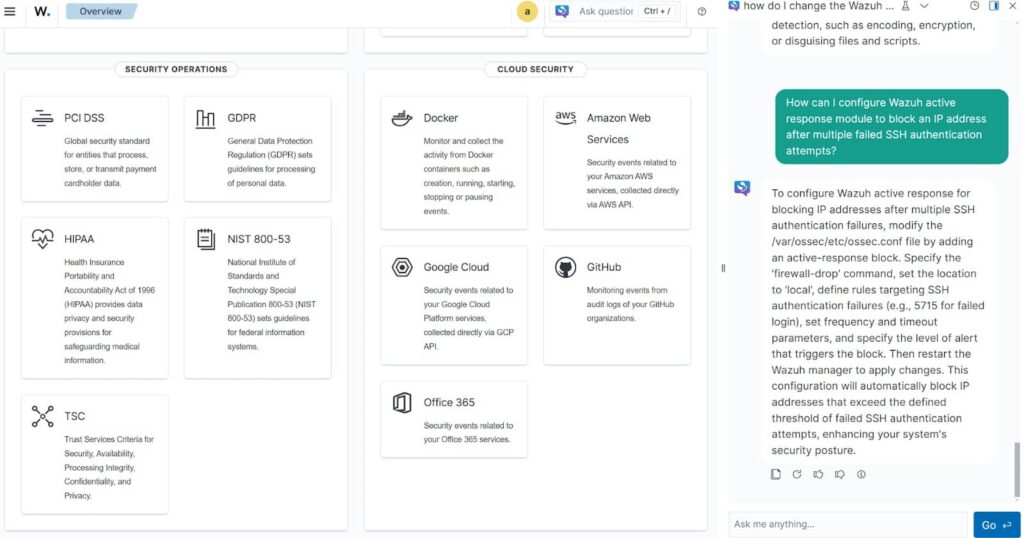1024x538 pixels.
Task: Copy the assistant response to clipboard
Action: (776, 474)
